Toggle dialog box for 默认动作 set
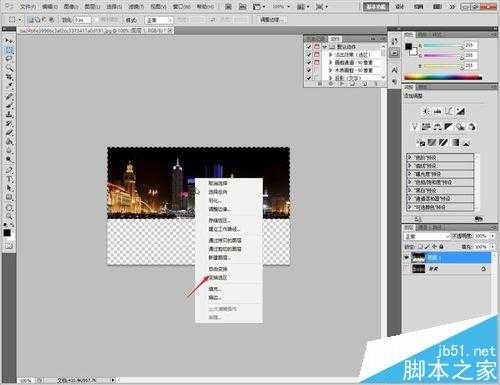The width and height of the screenshot is (500, 385). pos(317,47)
